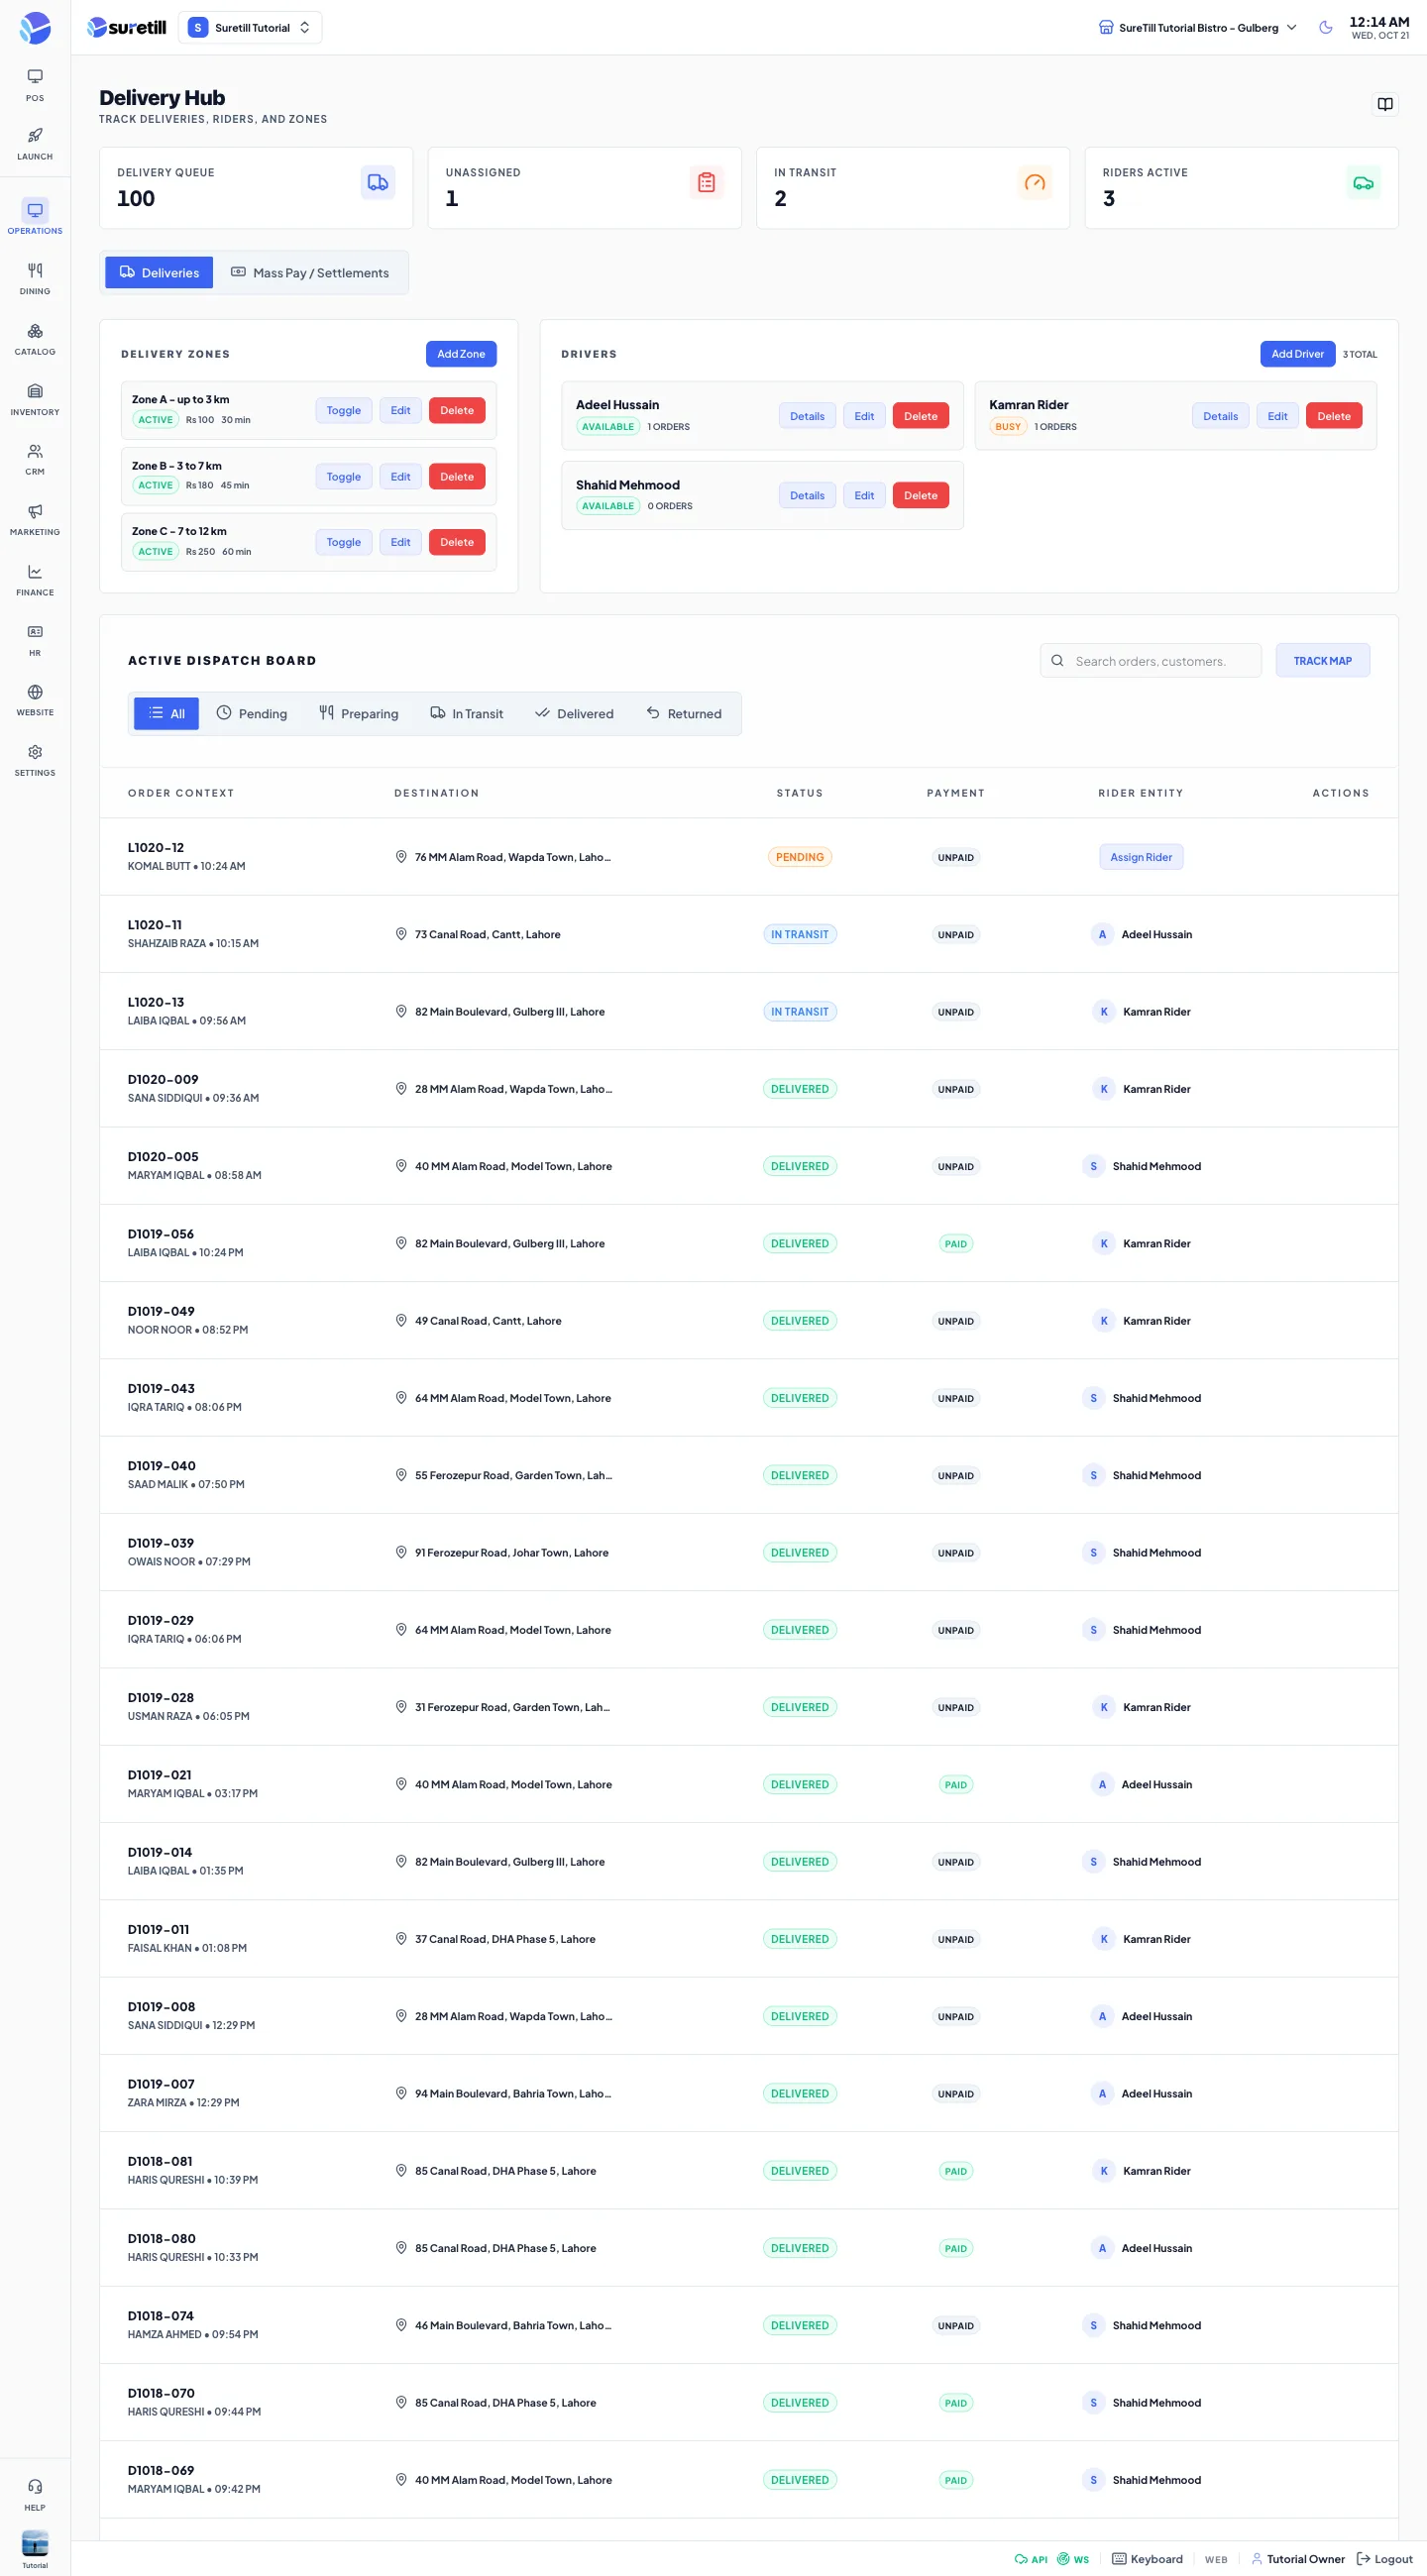Go to Dining in the sidebar
Image resolution: width=1427 pixels, height=2576 pixels.
[x=35, y=279]
